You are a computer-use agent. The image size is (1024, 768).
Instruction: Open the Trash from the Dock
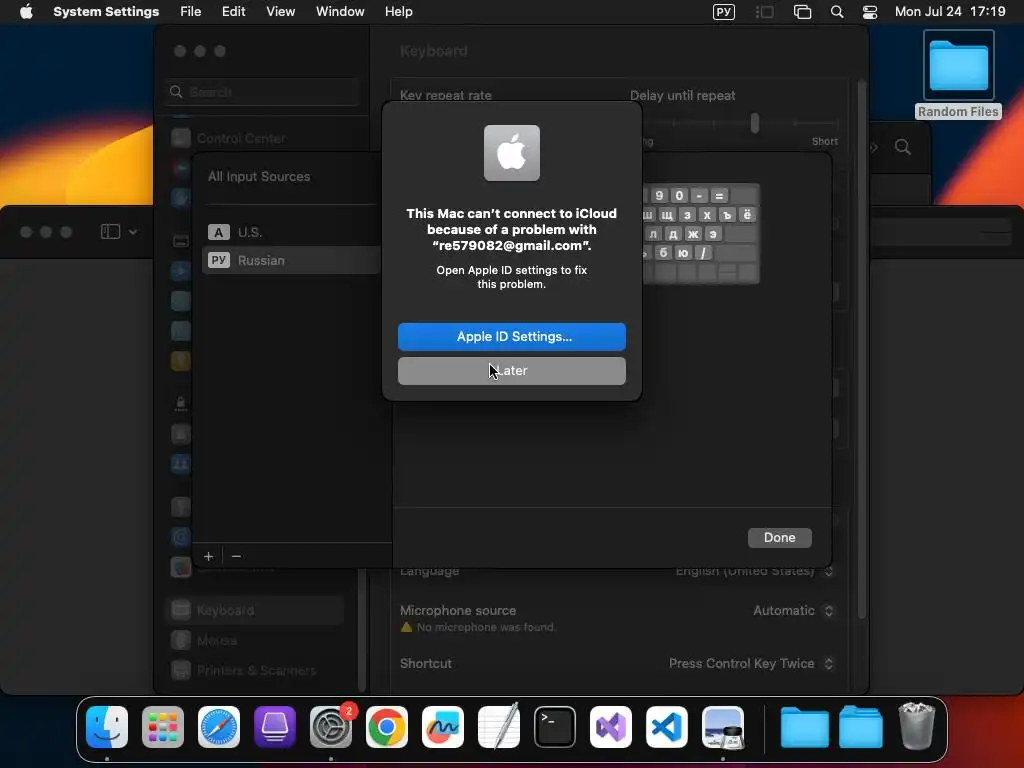pos(916,727)
